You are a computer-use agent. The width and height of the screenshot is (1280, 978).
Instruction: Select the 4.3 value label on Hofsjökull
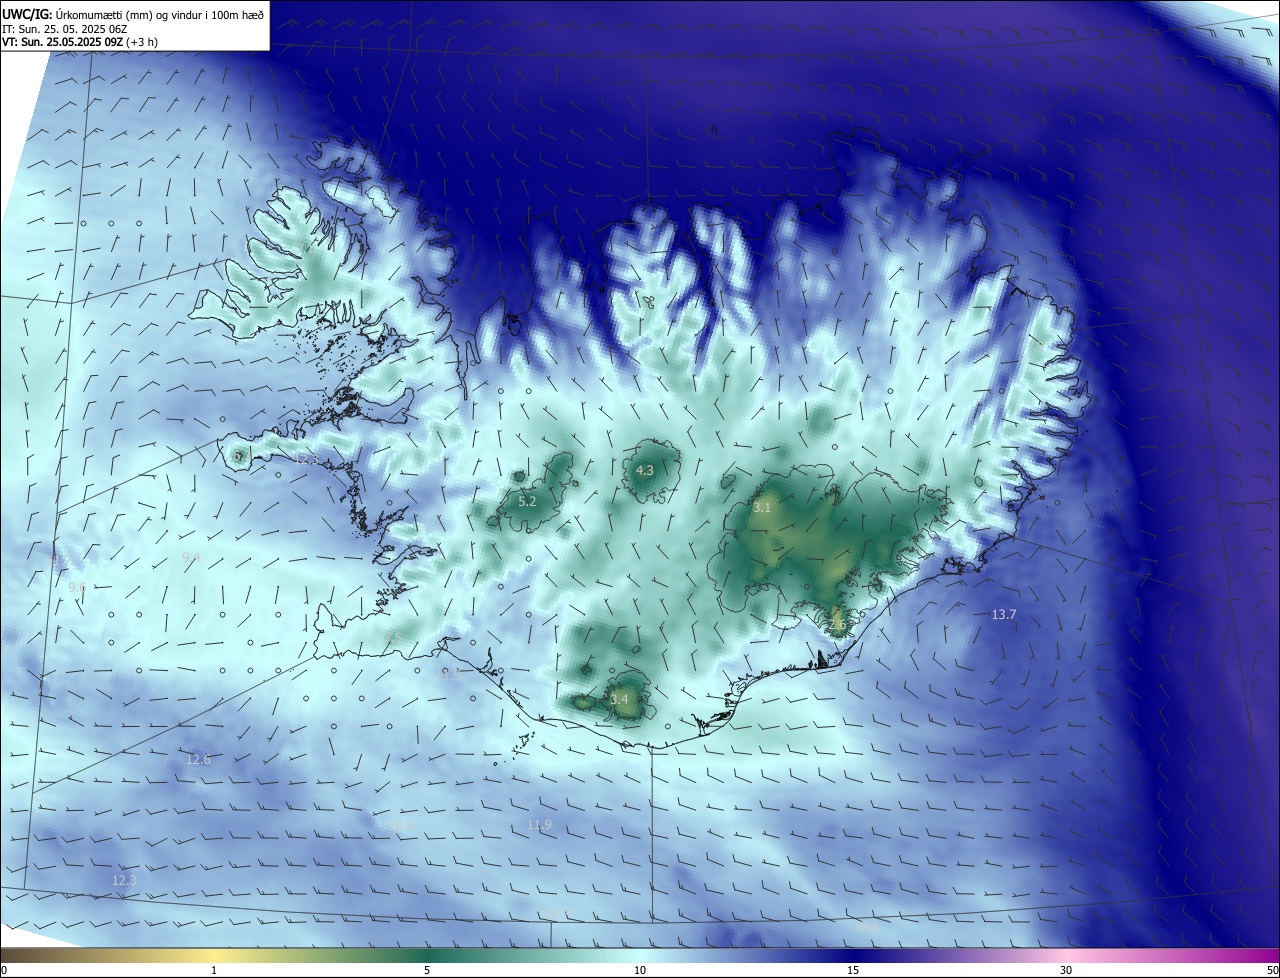tap(645, 470)
